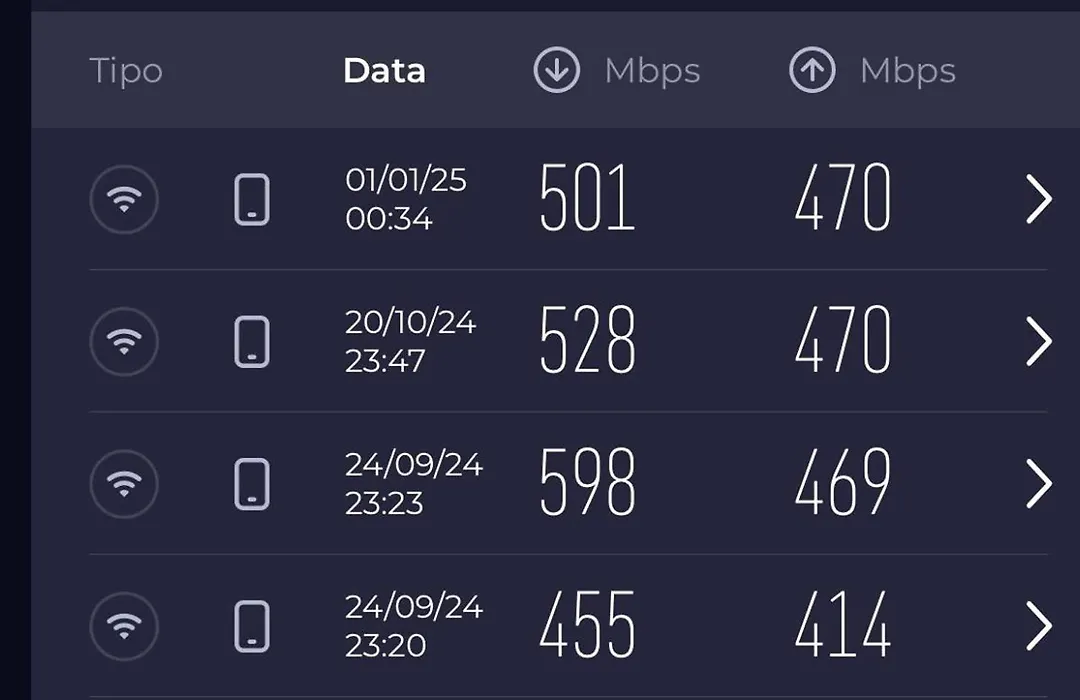Click the Wi-Fi icon for the 01/01/25 test
Viewport: 1080px width, 700px height.
[x=124, y=199]
